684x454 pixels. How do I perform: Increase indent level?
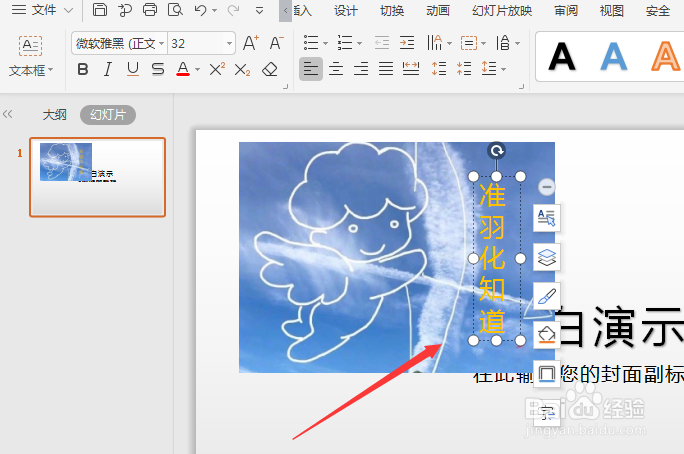point(407,43)
